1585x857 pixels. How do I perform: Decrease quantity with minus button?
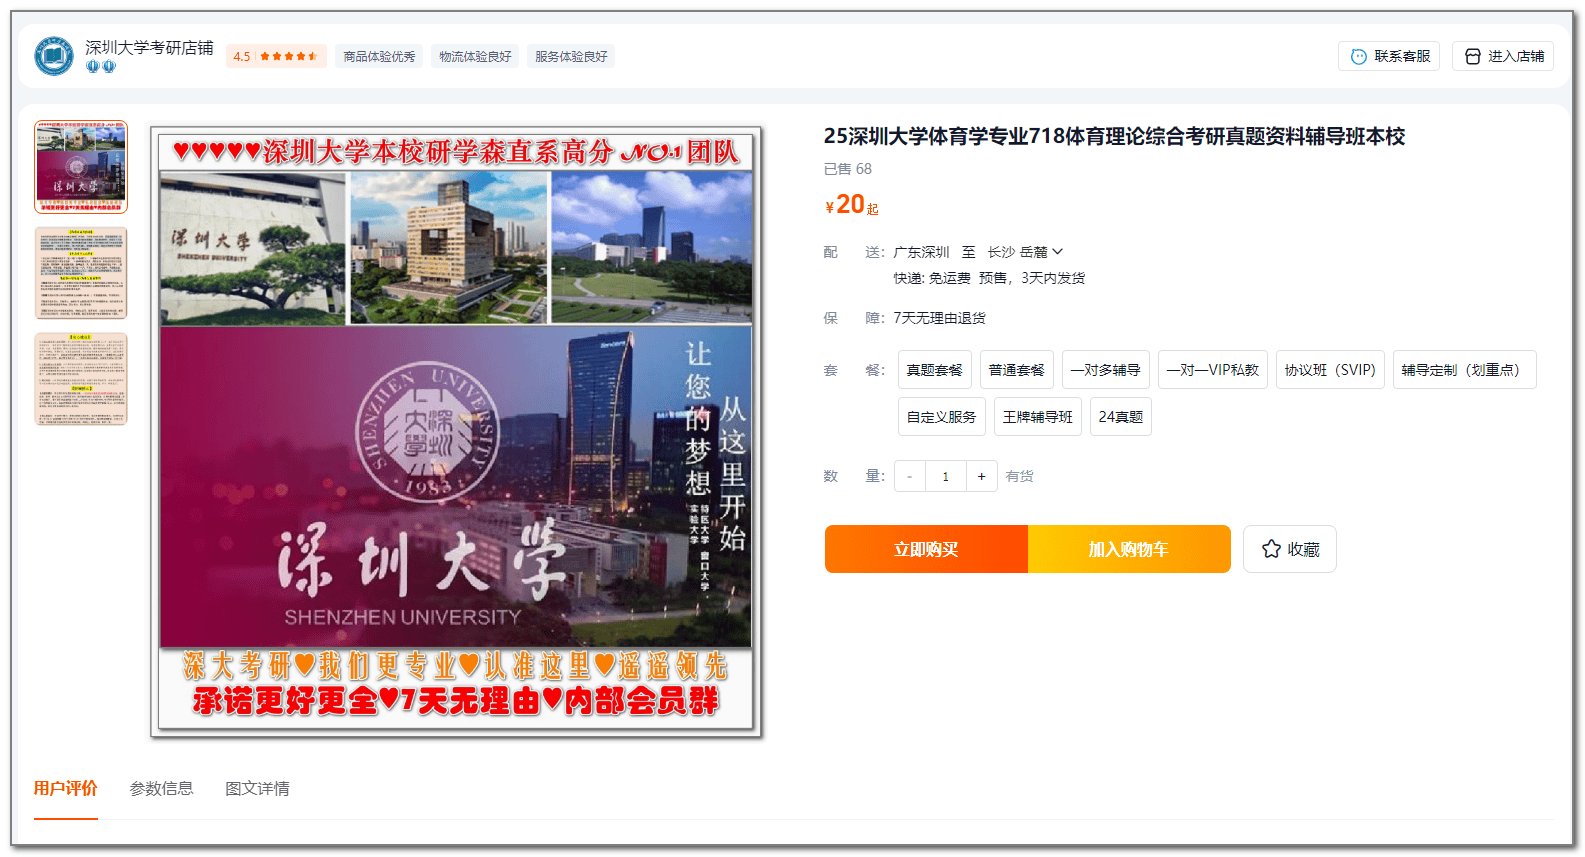[x=910, y=476]
